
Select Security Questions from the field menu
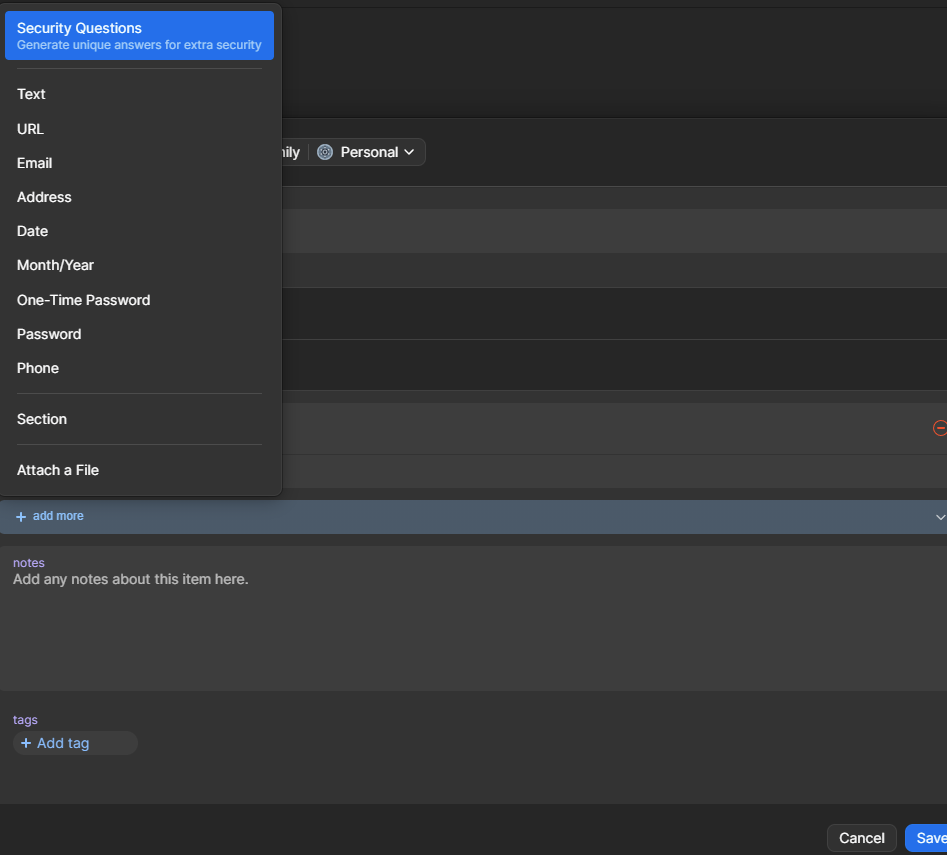139,35
